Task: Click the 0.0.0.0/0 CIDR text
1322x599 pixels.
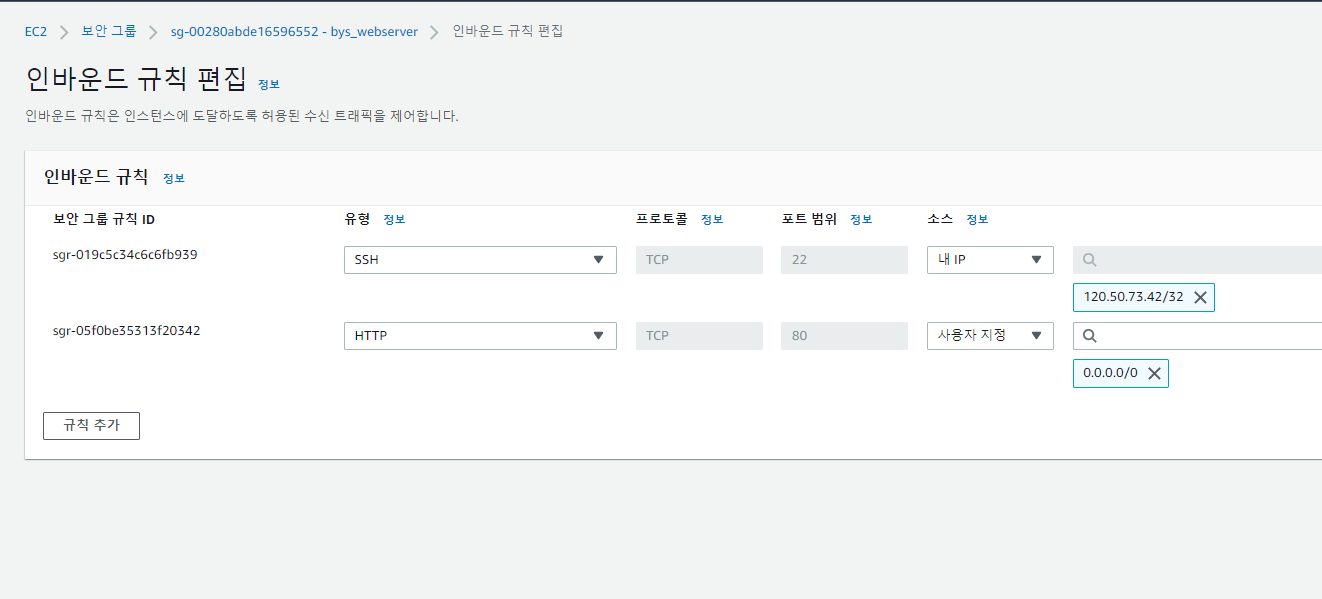Action: click(1110, 373)
